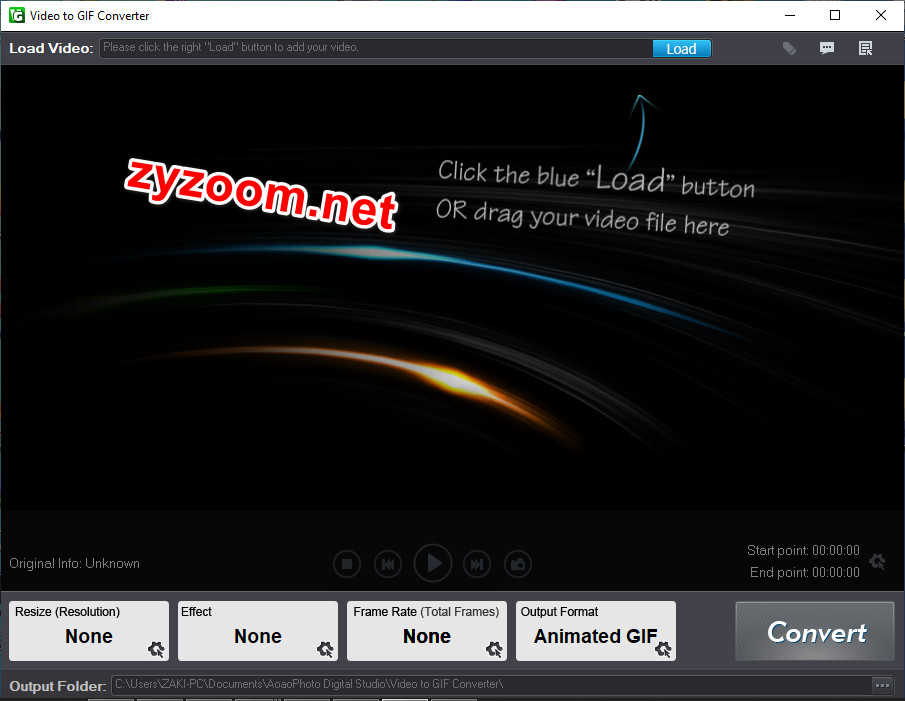Click the video preview drop area

click(452, 288)
